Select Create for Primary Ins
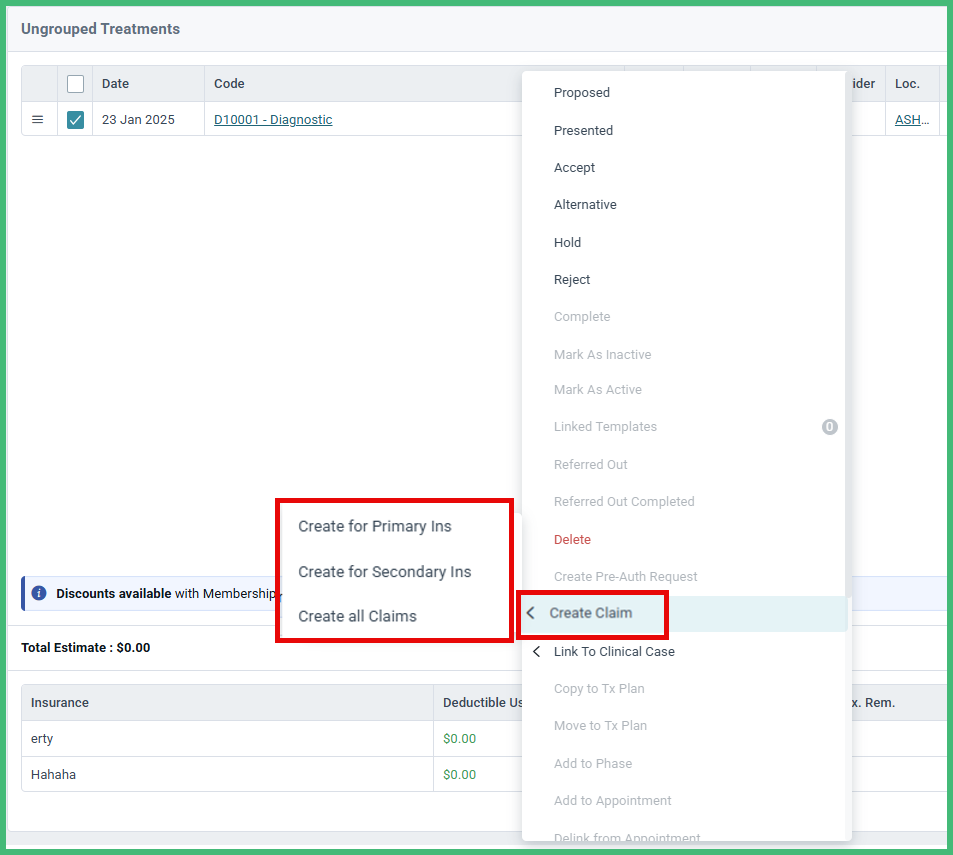This screenshot has width=953, height=855. [375, 526]
